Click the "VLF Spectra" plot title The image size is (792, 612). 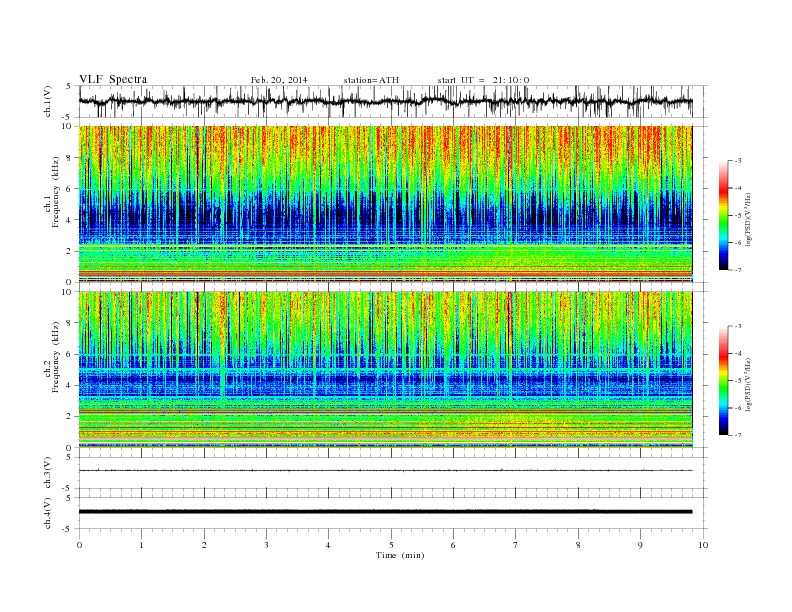tap(113, 79)
